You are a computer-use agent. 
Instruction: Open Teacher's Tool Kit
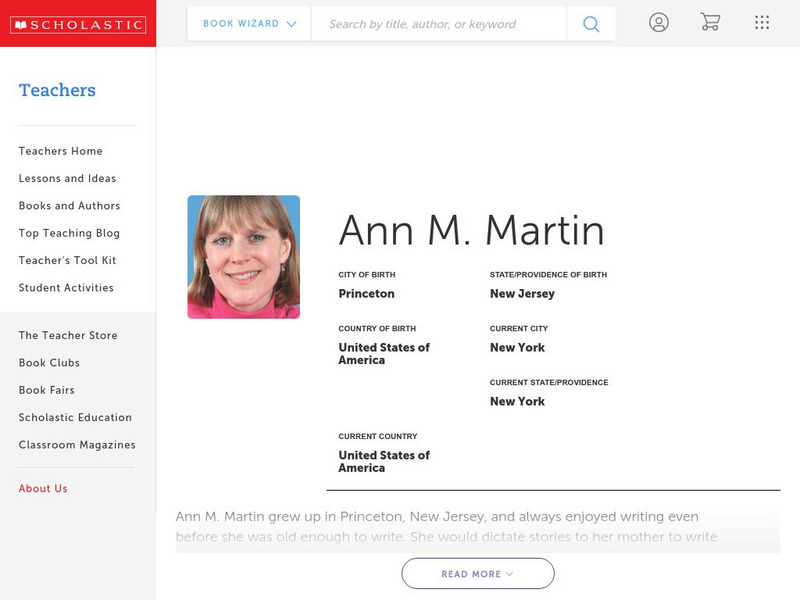(x=67, y=260)
